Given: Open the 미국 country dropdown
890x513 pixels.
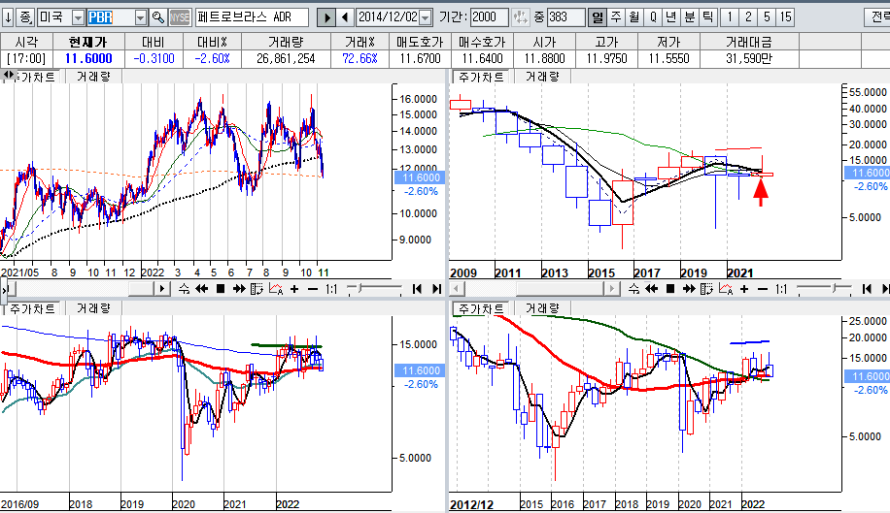Looking at the screenshot, I should (79, 18).
